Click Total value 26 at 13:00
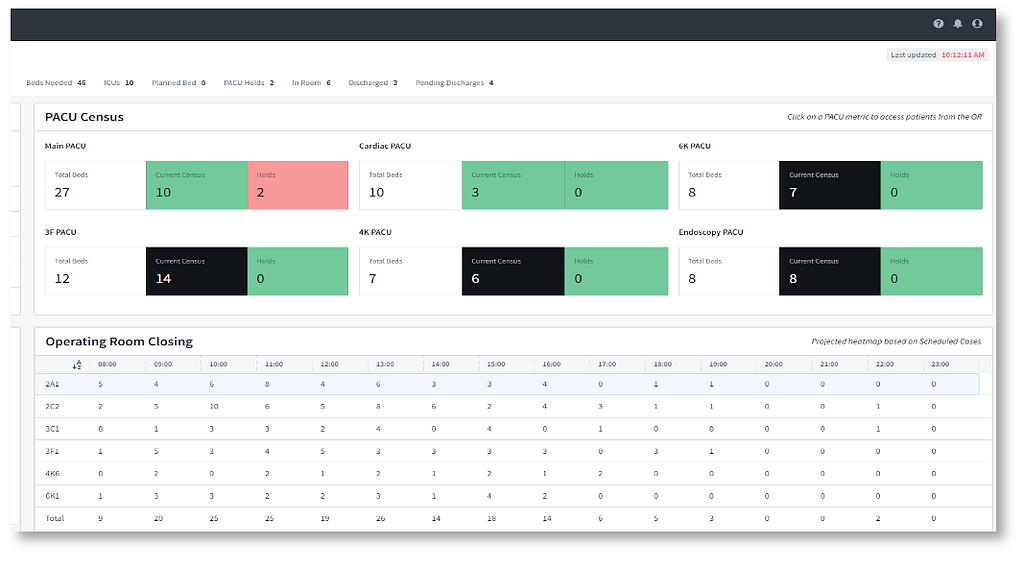This screenshot has width=1024, height=563. click(381, 518)
